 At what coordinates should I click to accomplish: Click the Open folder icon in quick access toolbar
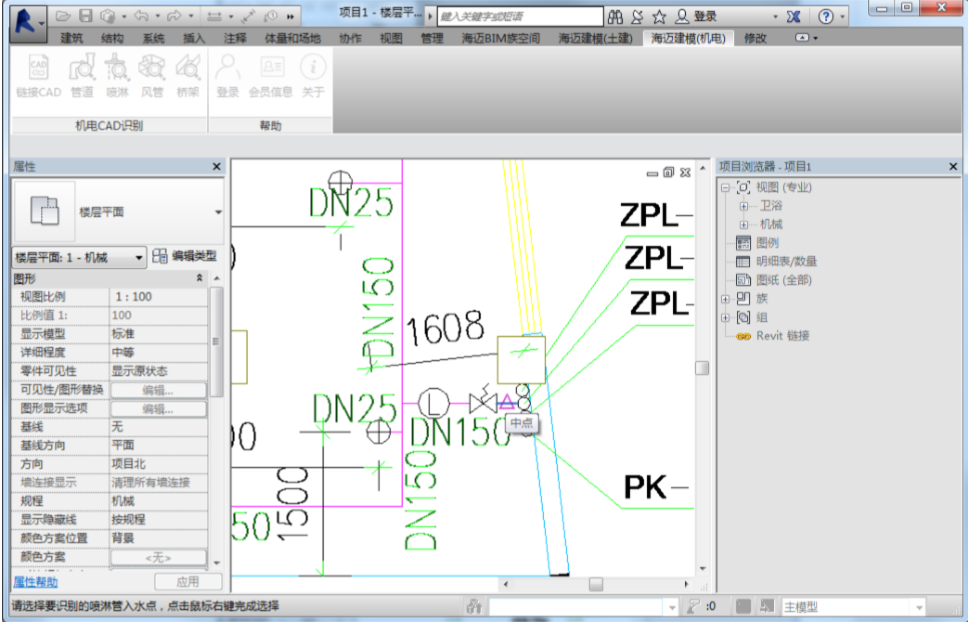pyautogui.click(x=63, y=16)
